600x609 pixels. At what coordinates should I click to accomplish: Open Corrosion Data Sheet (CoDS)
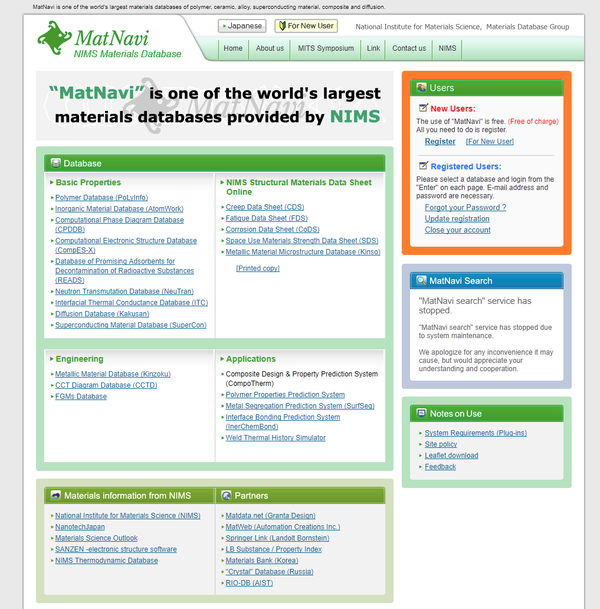coord(272,230)
